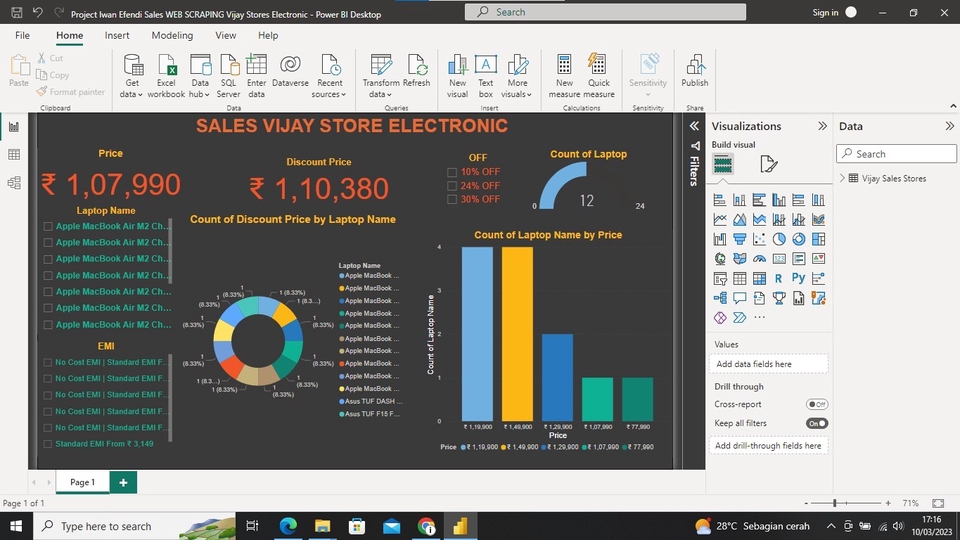The width and height of the screenshot is (960, 540).
Task: Select the Python visual
Action: [x=798, y=278]
